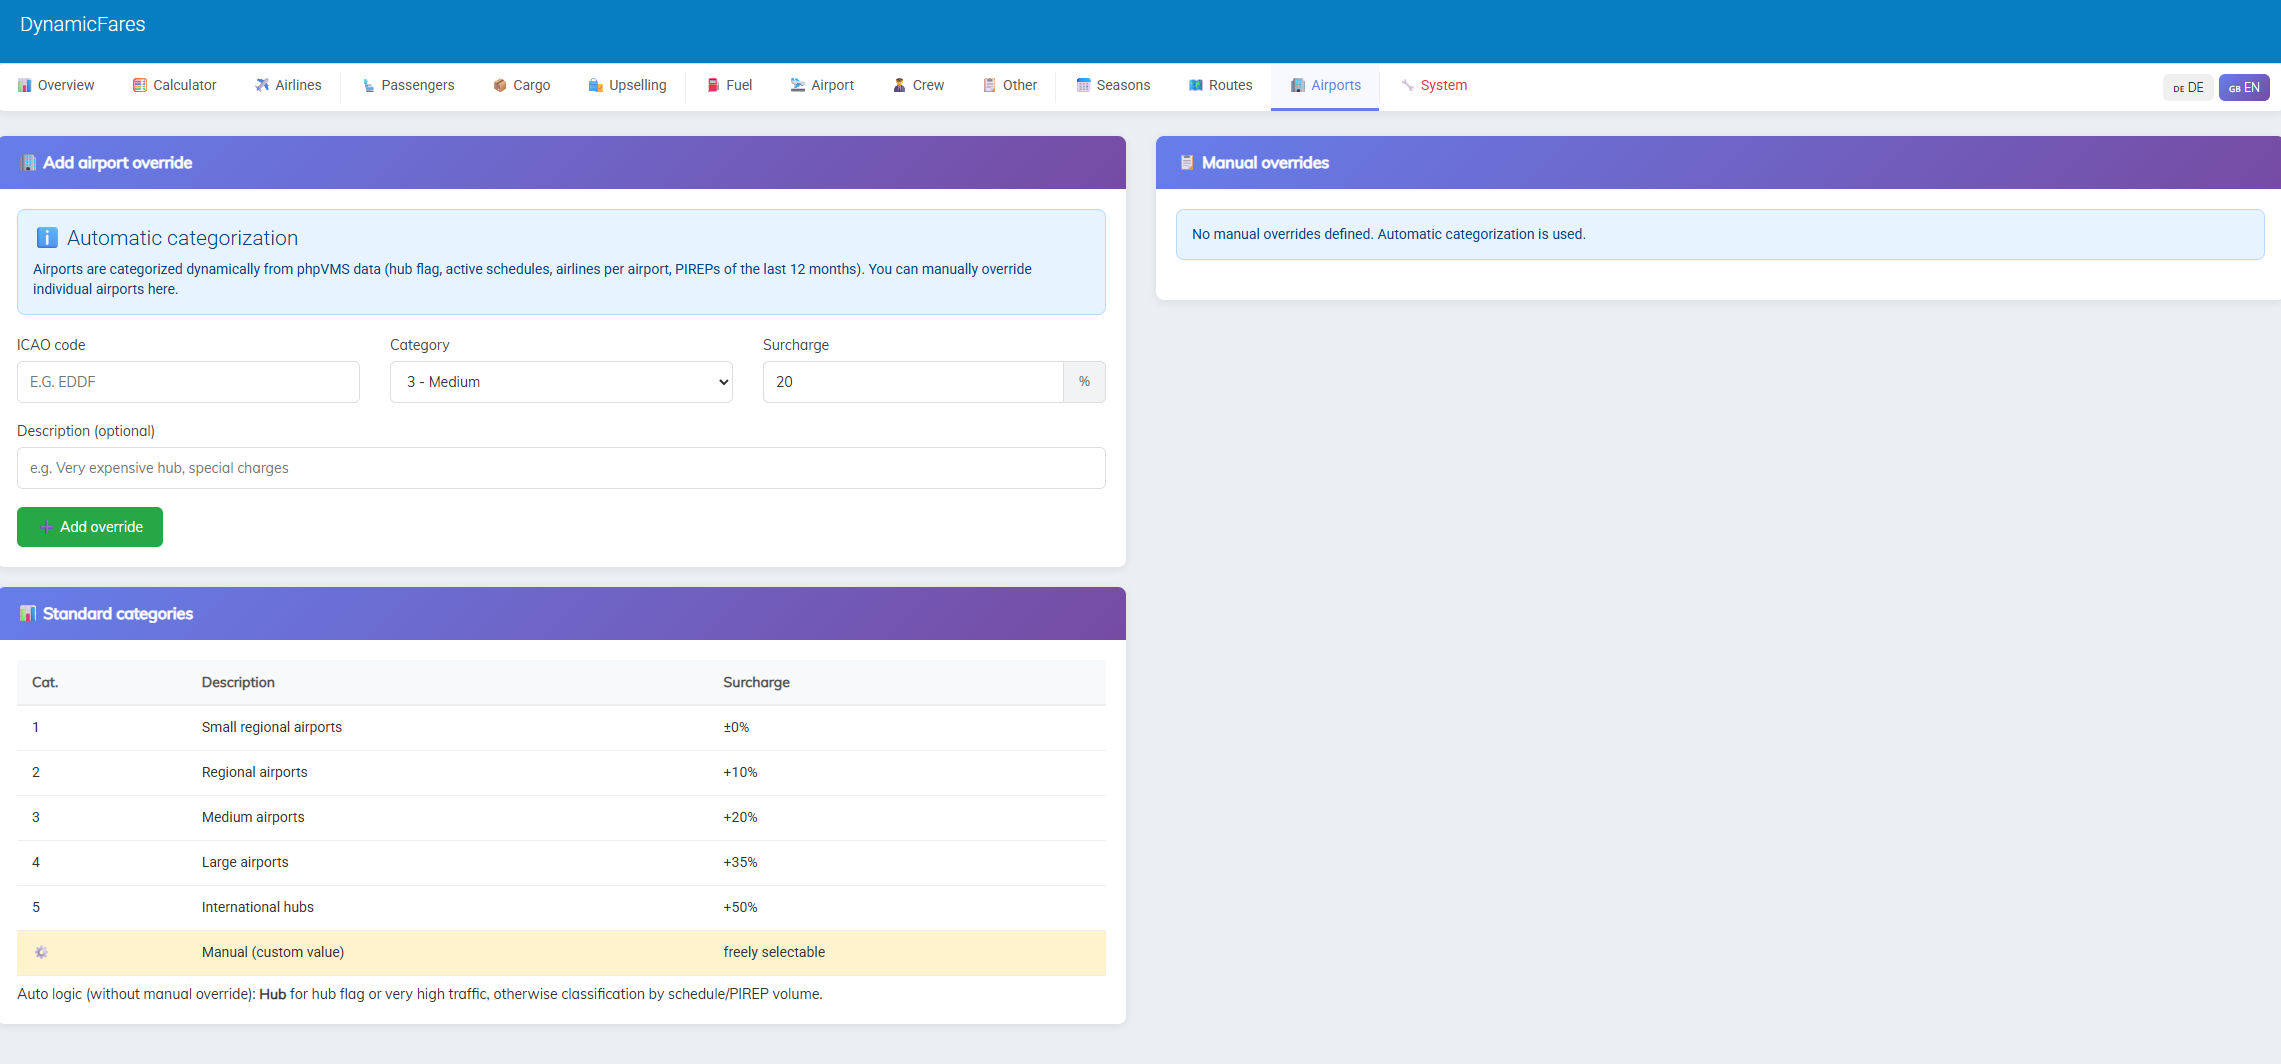Viewport: 2281px width, 1064px height.
Task: Click the Cargo box icon
Action: [x=500, y=86]
